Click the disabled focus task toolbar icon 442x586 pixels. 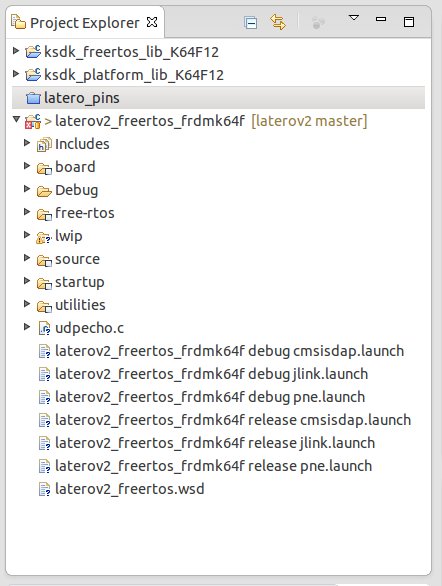pos(318,22)
